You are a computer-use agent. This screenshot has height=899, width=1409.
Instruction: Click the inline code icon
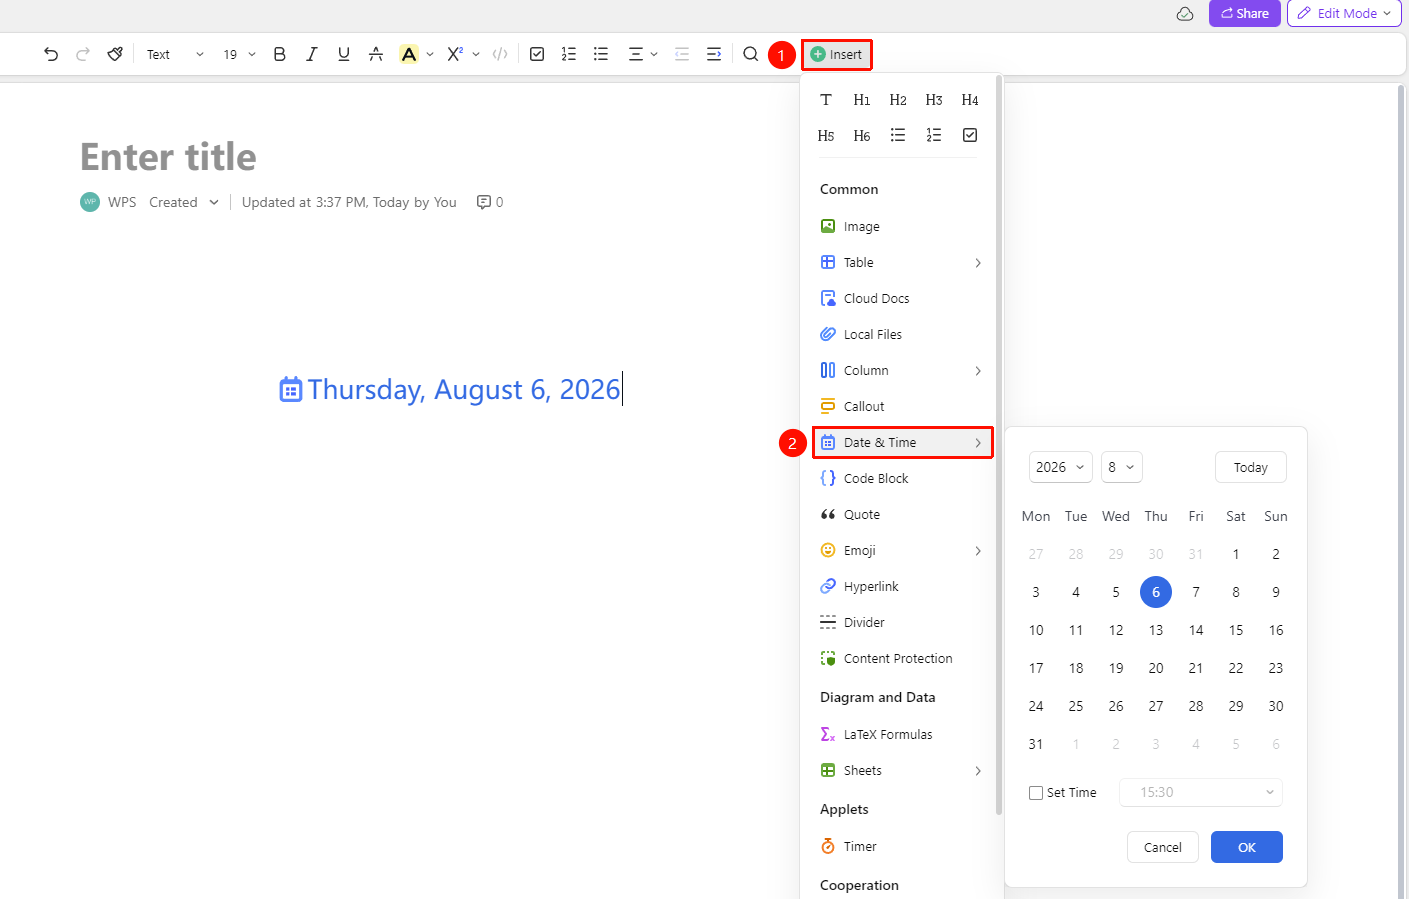tap(500, 54)
